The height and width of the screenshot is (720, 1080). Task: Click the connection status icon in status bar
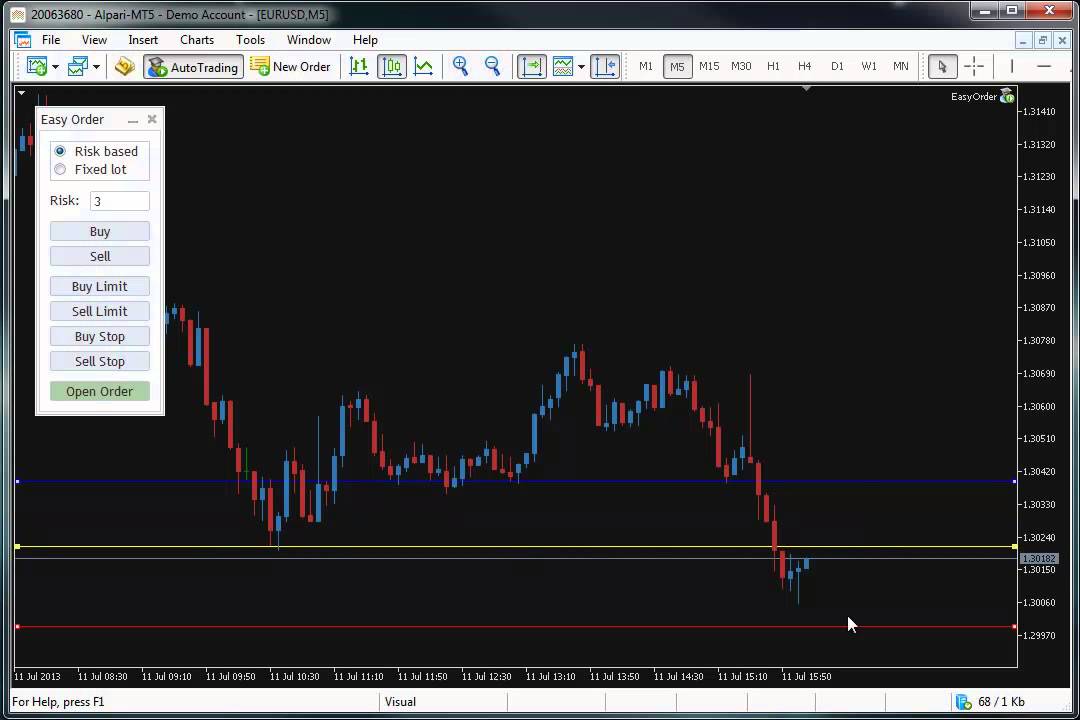click(x=964, y=701)
